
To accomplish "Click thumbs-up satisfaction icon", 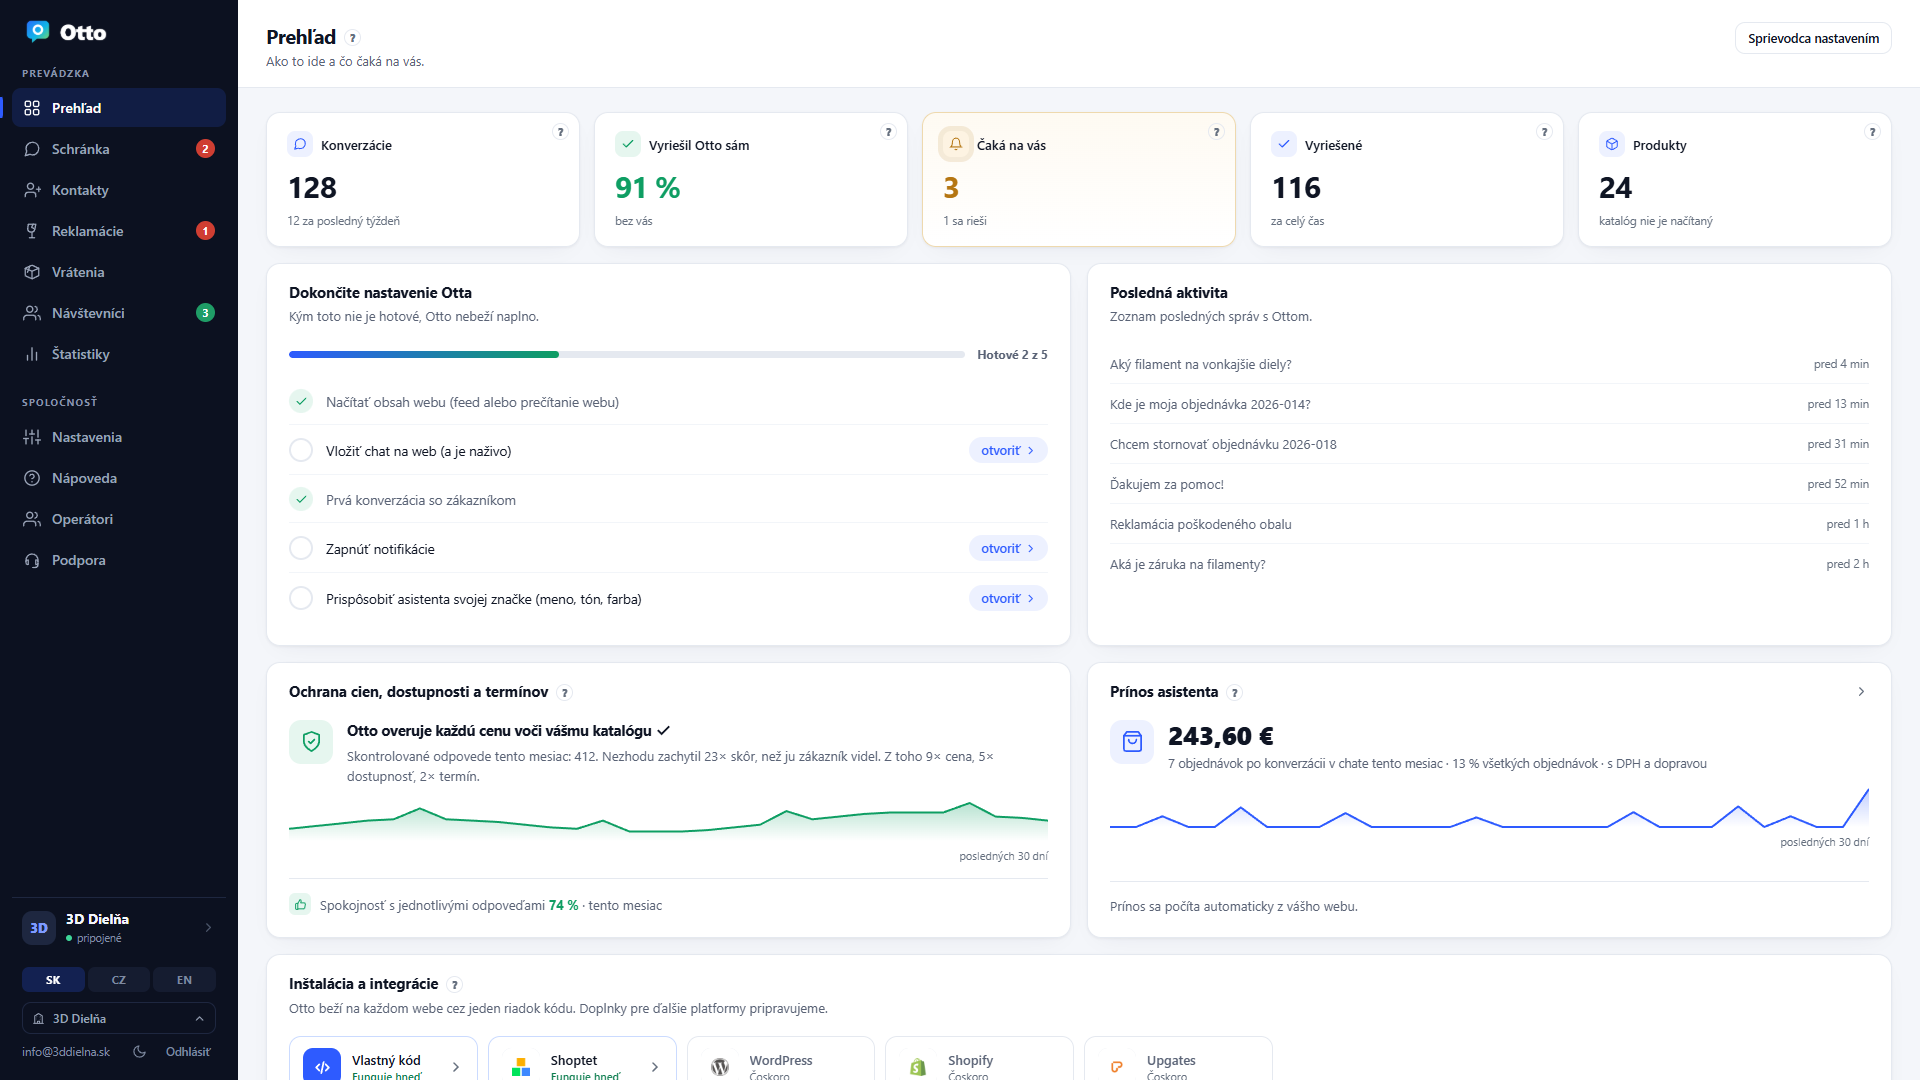I will 299,904.
